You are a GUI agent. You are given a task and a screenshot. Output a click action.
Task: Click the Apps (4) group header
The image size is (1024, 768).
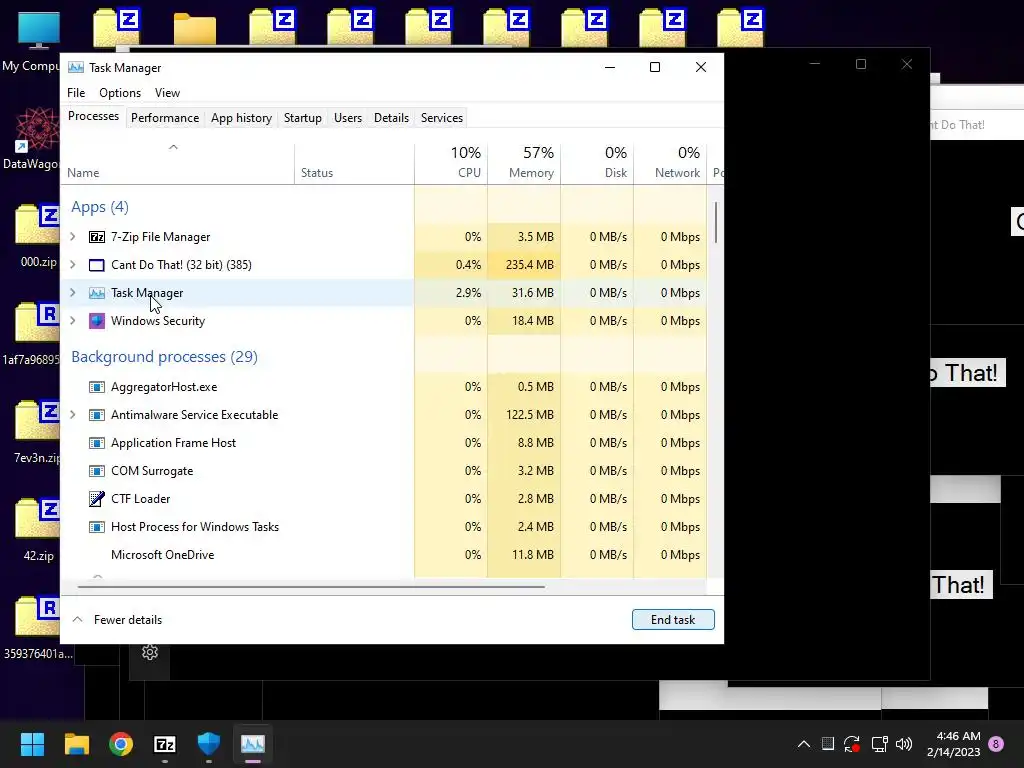pos(100,207)
